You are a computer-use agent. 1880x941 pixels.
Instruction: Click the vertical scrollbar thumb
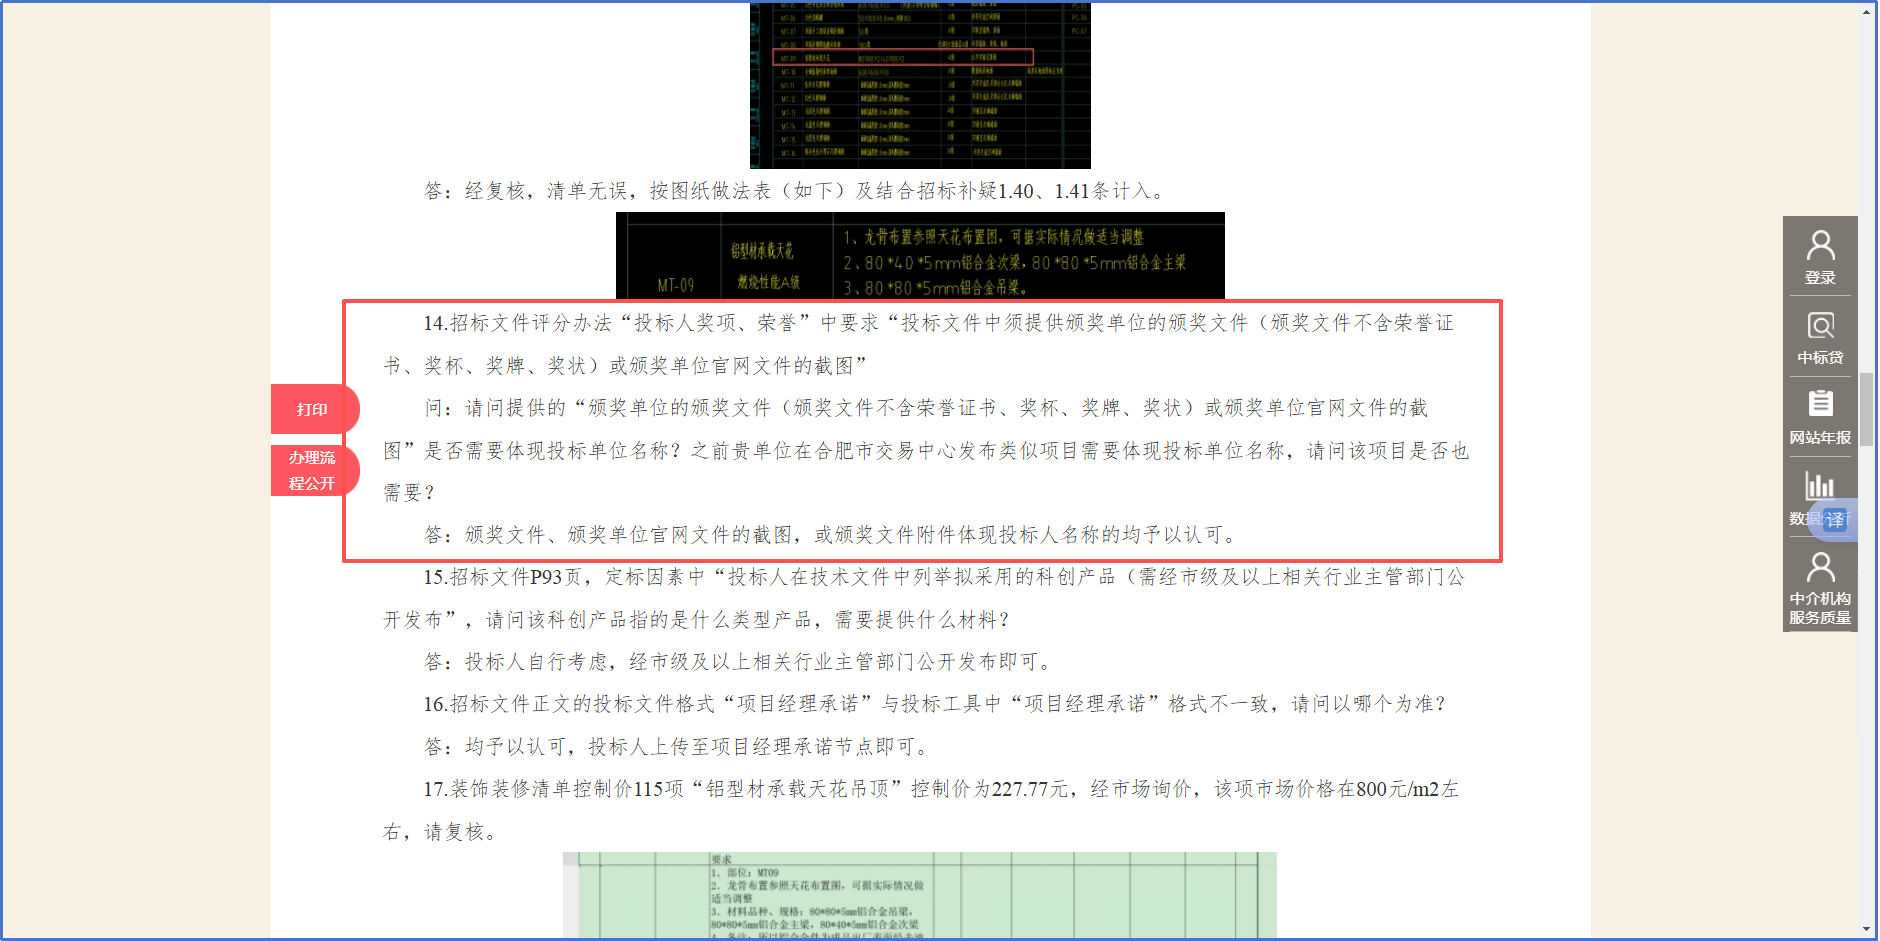(x=1866, y=410)
